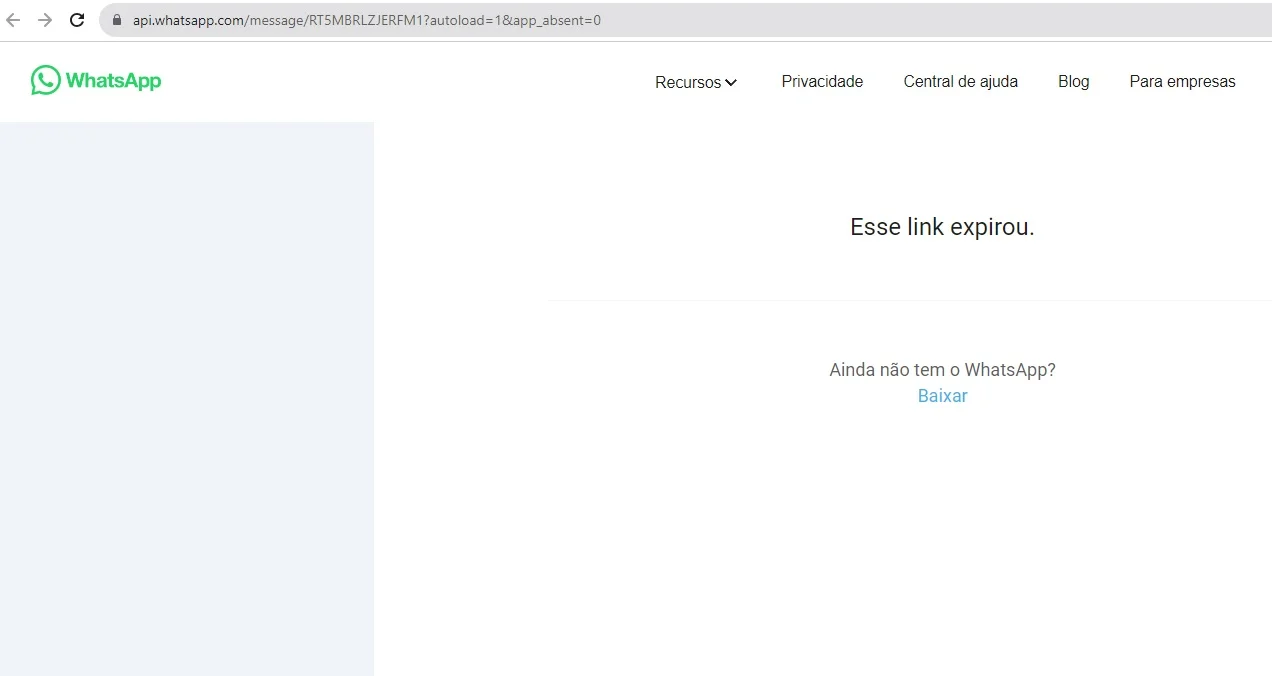1272x676 pixels.
Task: Expand the Recursos dropdown menu
Action: click(696, 82)
